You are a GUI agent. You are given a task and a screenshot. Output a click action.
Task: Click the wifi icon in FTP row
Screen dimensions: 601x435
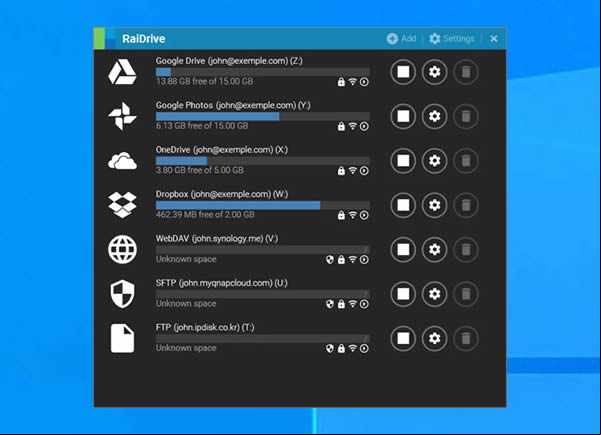[x=353, y=348]
